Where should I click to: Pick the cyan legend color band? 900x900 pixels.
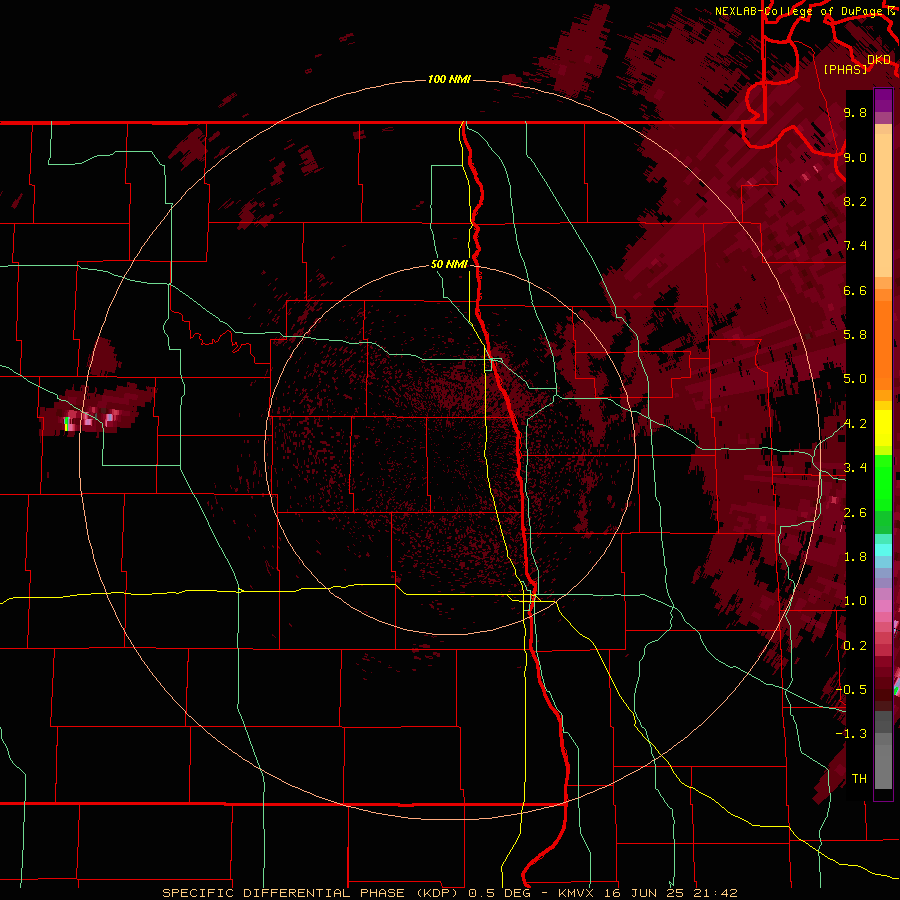[883, 550]
